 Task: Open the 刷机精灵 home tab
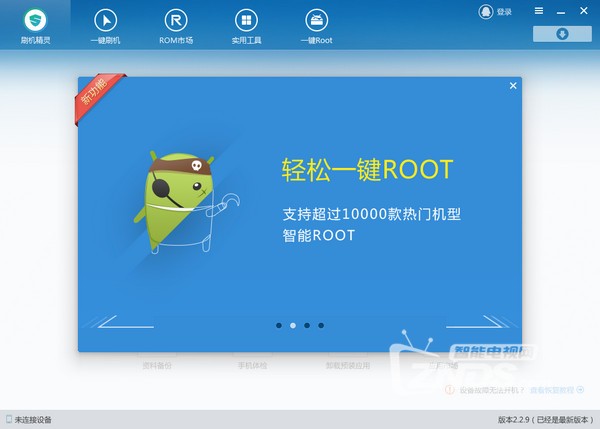35,25
